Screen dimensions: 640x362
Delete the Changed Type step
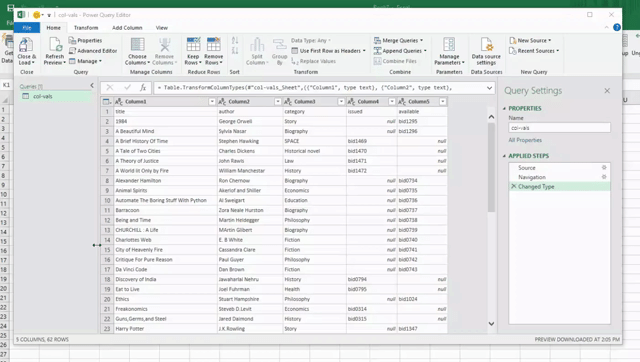tap(513, 186)
